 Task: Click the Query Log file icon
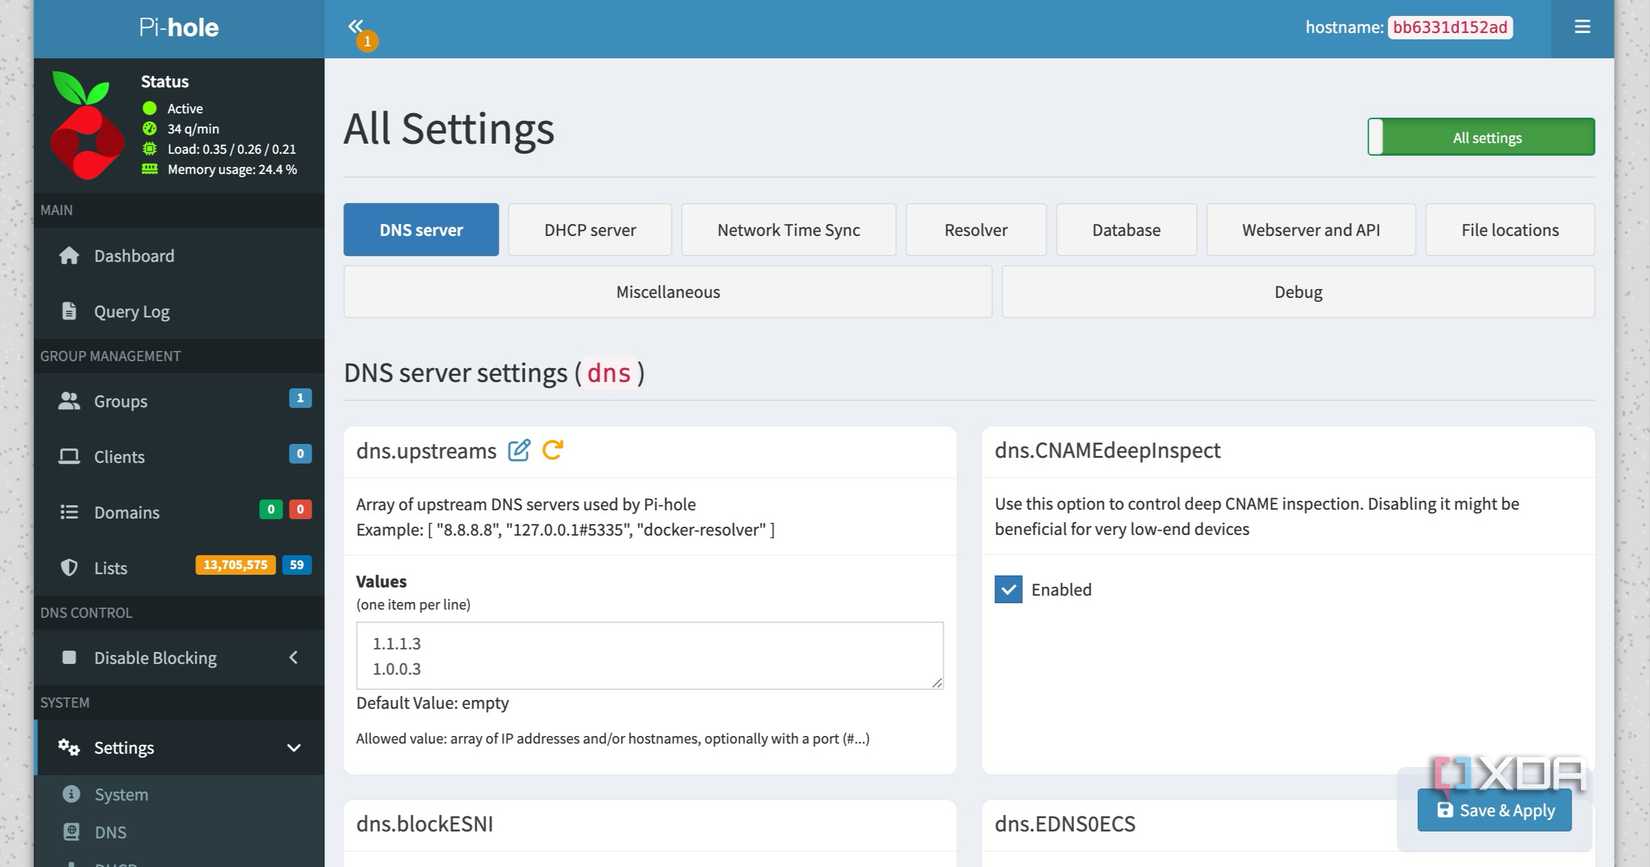[69, 311]
